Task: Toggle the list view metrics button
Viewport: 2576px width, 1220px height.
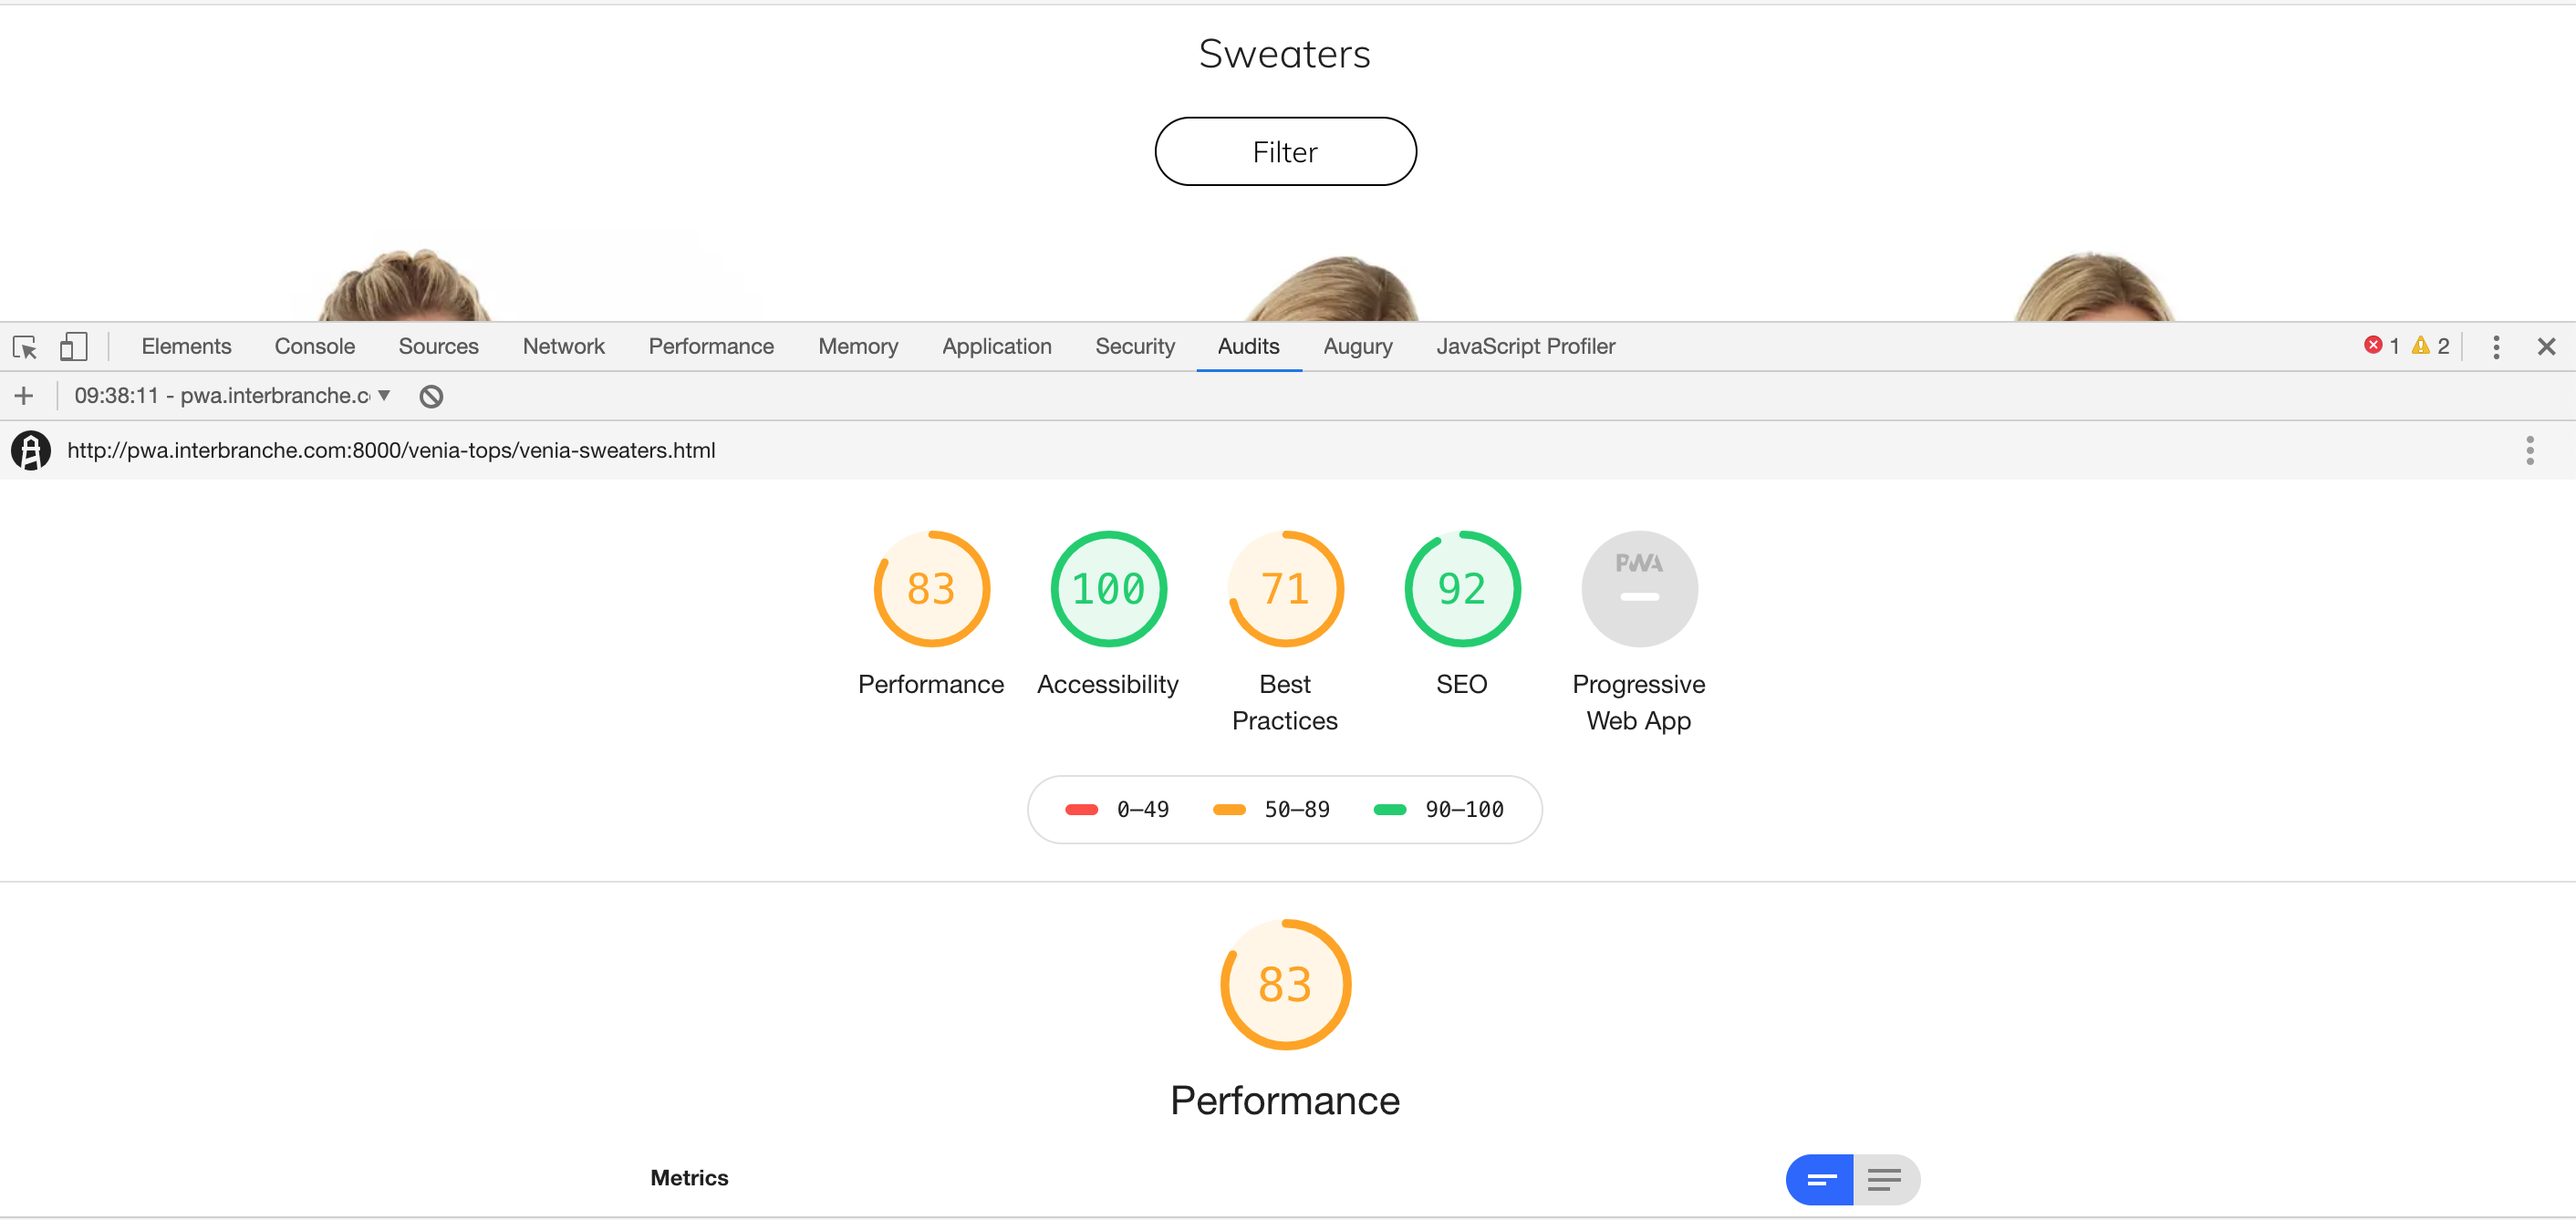Action: (x=1885, y=1179)
